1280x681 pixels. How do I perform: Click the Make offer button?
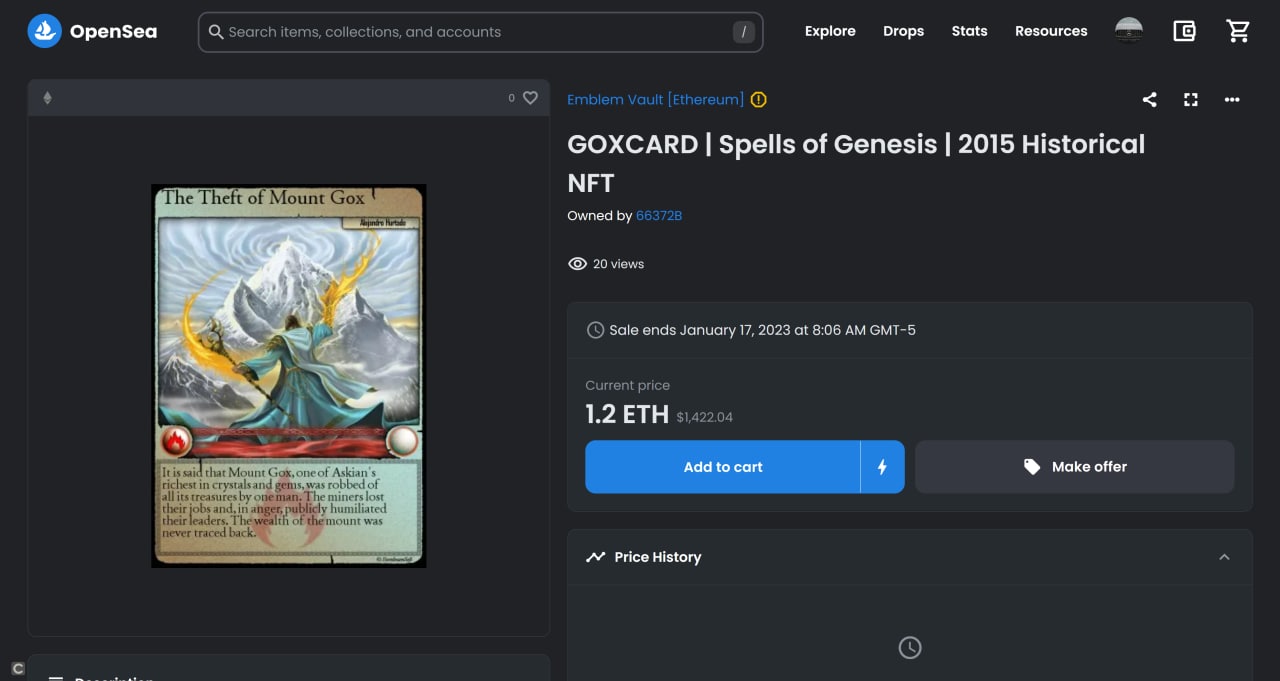(x=1075, y=467)
